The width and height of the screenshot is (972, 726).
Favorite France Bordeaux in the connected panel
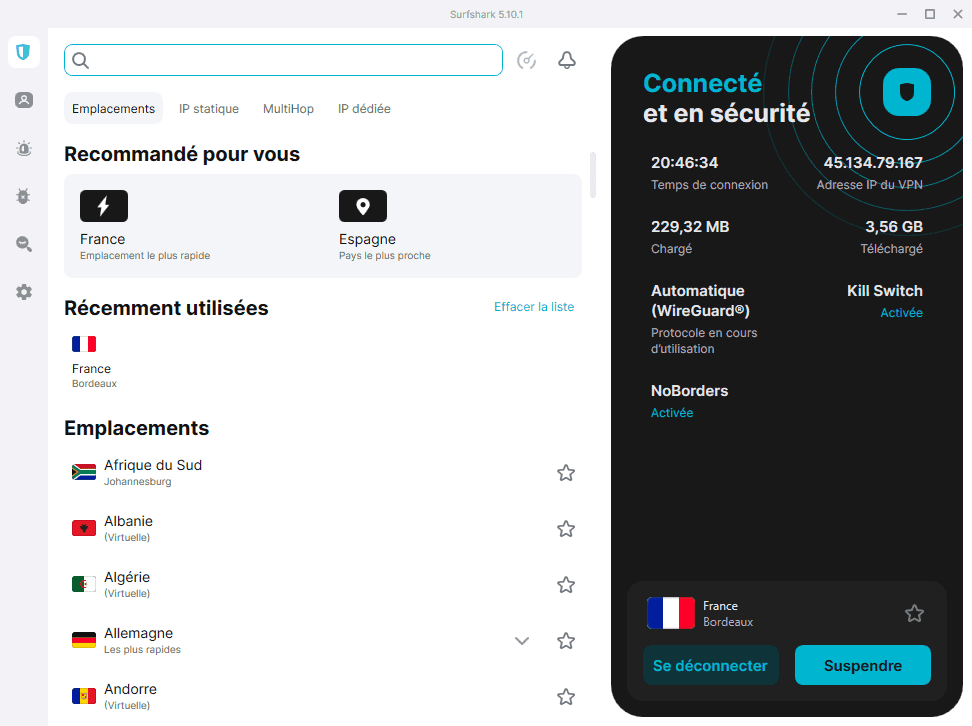914,613
